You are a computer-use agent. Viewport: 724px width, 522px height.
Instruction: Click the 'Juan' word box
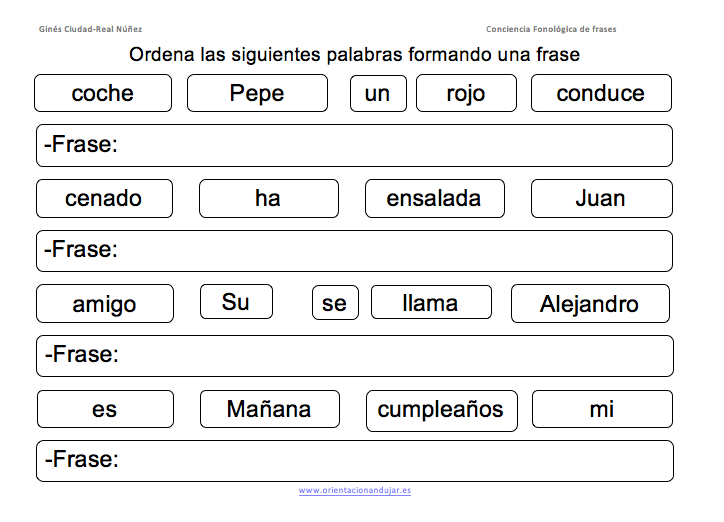point(602,198)
